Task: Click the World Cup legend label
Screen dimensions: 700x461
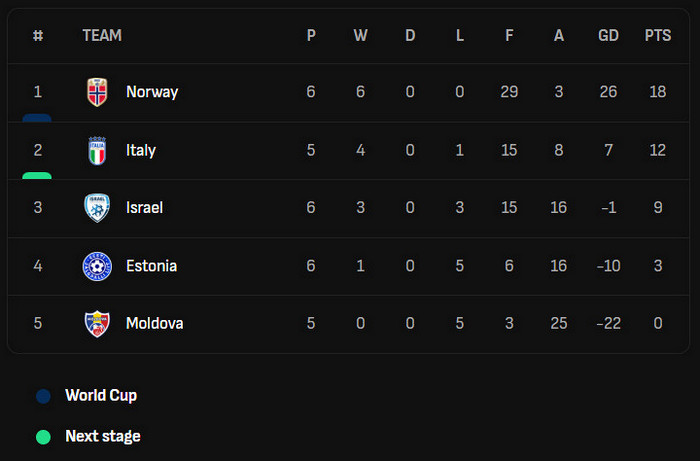Action: pos(101,396)
